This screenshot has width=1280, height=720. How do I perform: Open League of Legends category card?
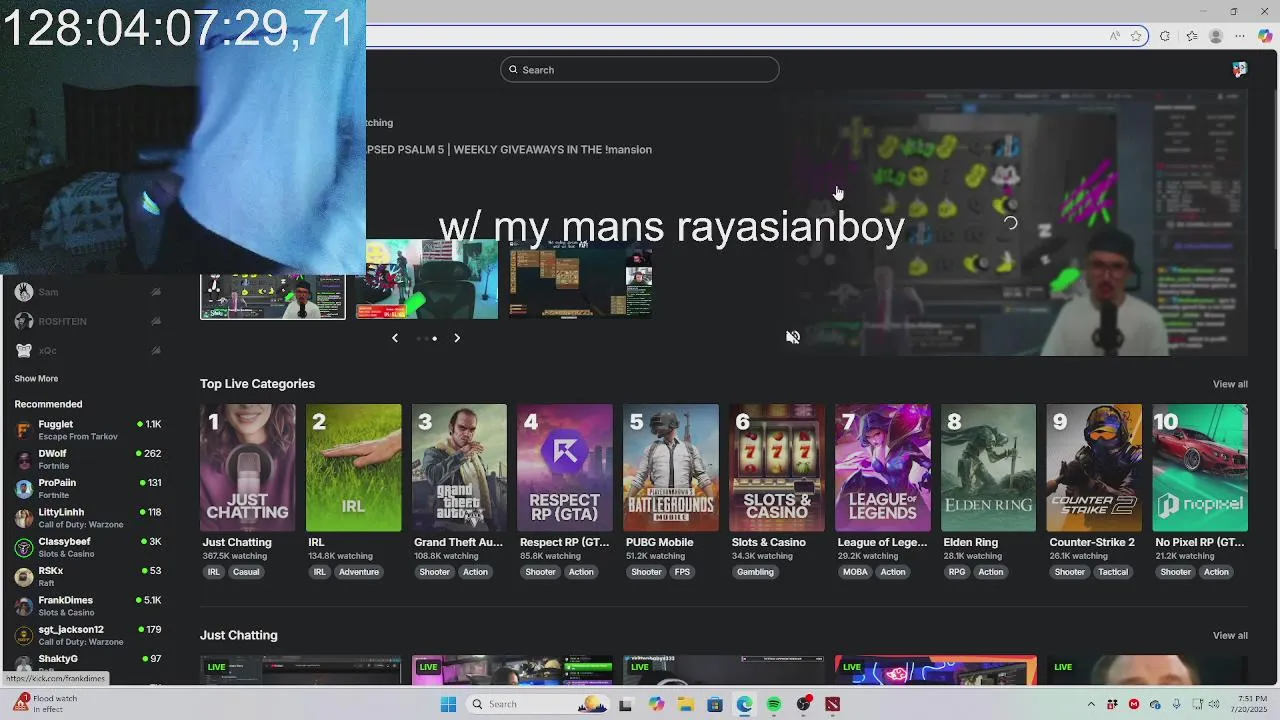883,468
